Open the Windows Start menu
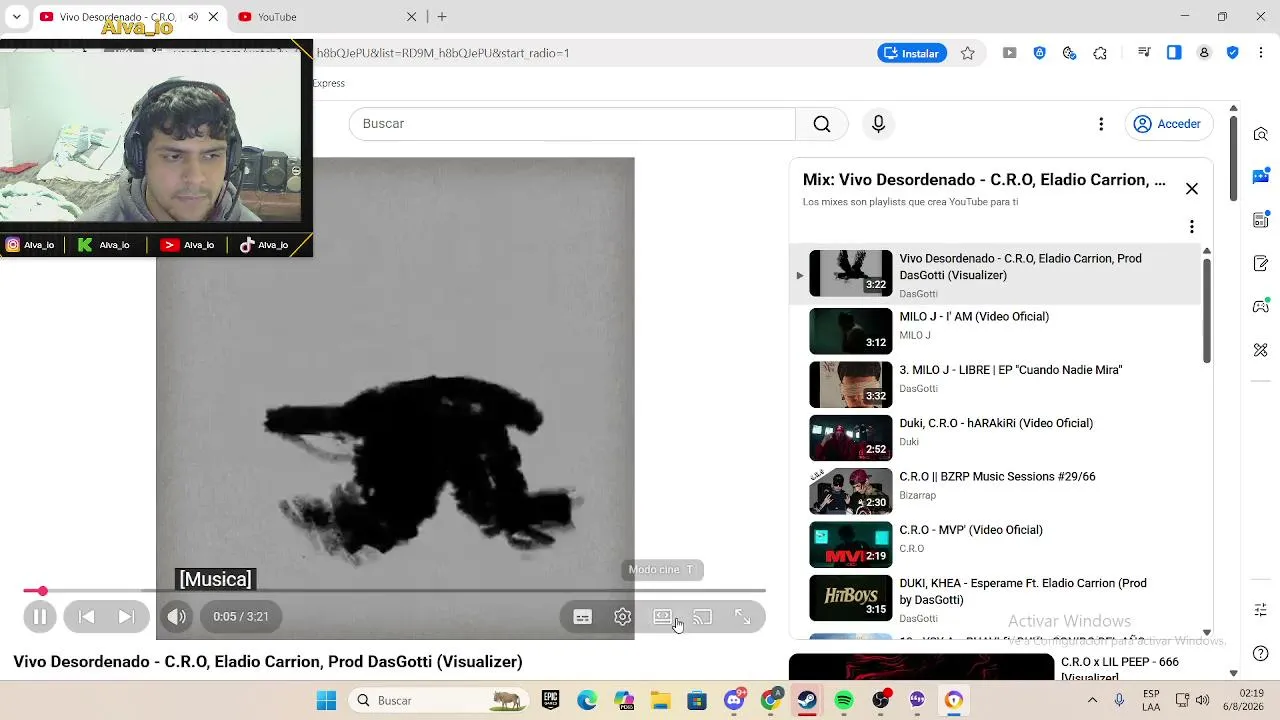The width and height of the screenshot is (1280, 720). [x=327, y=701]
